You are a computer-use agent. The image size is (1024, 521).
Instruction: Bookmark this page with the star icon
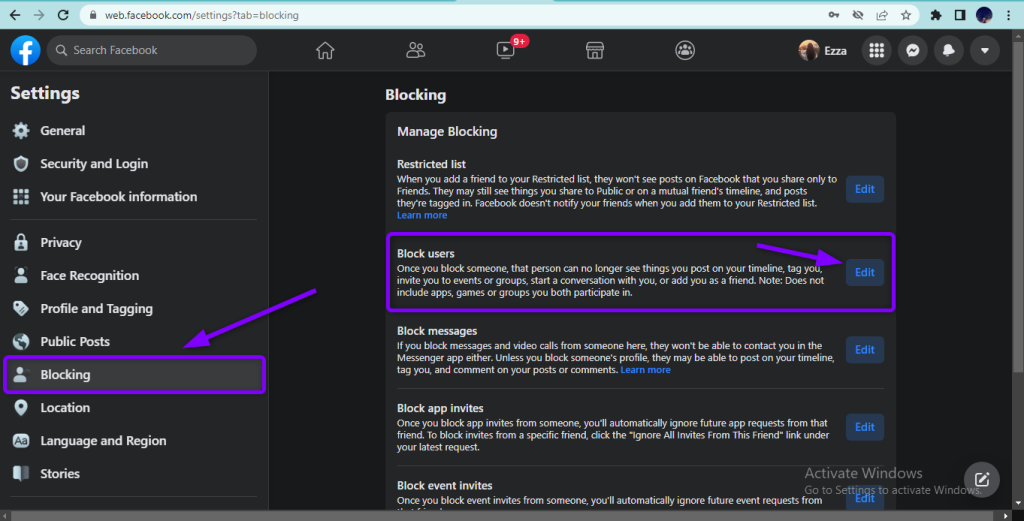(x=905, y=14)
